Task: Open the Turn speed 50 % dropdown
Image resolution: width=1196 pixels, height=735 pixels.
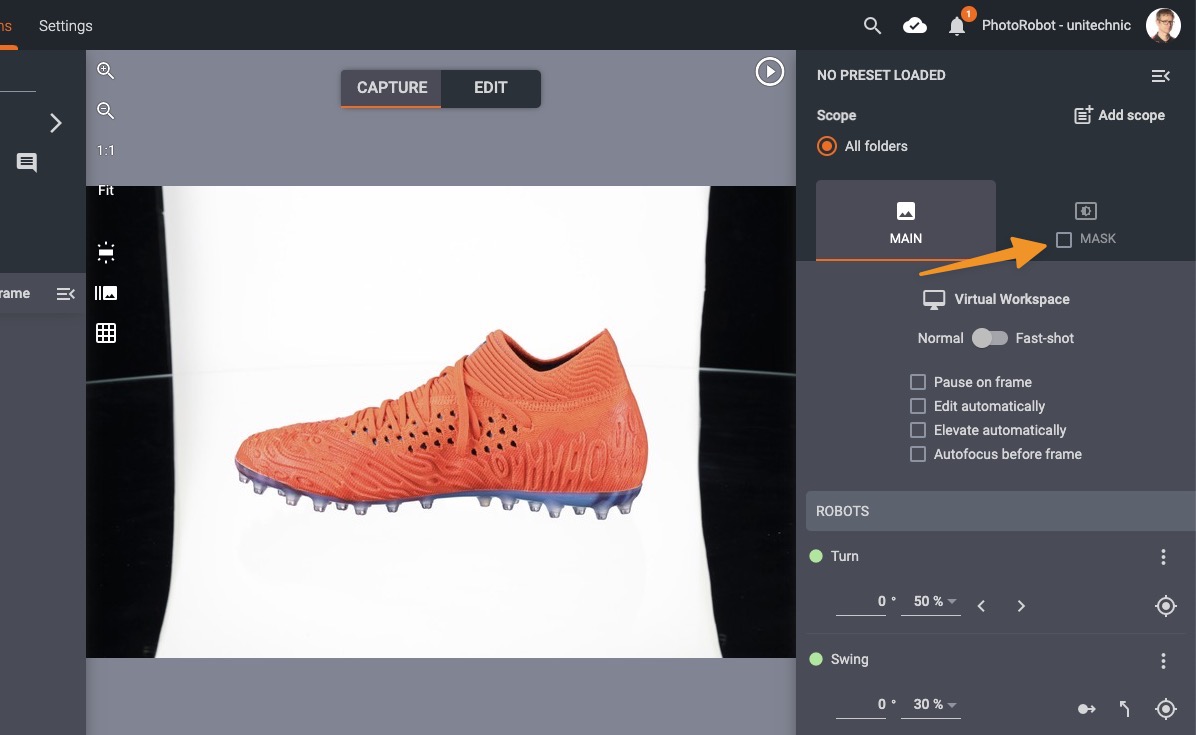Action: pyautogui.click(x=931, y=602)
